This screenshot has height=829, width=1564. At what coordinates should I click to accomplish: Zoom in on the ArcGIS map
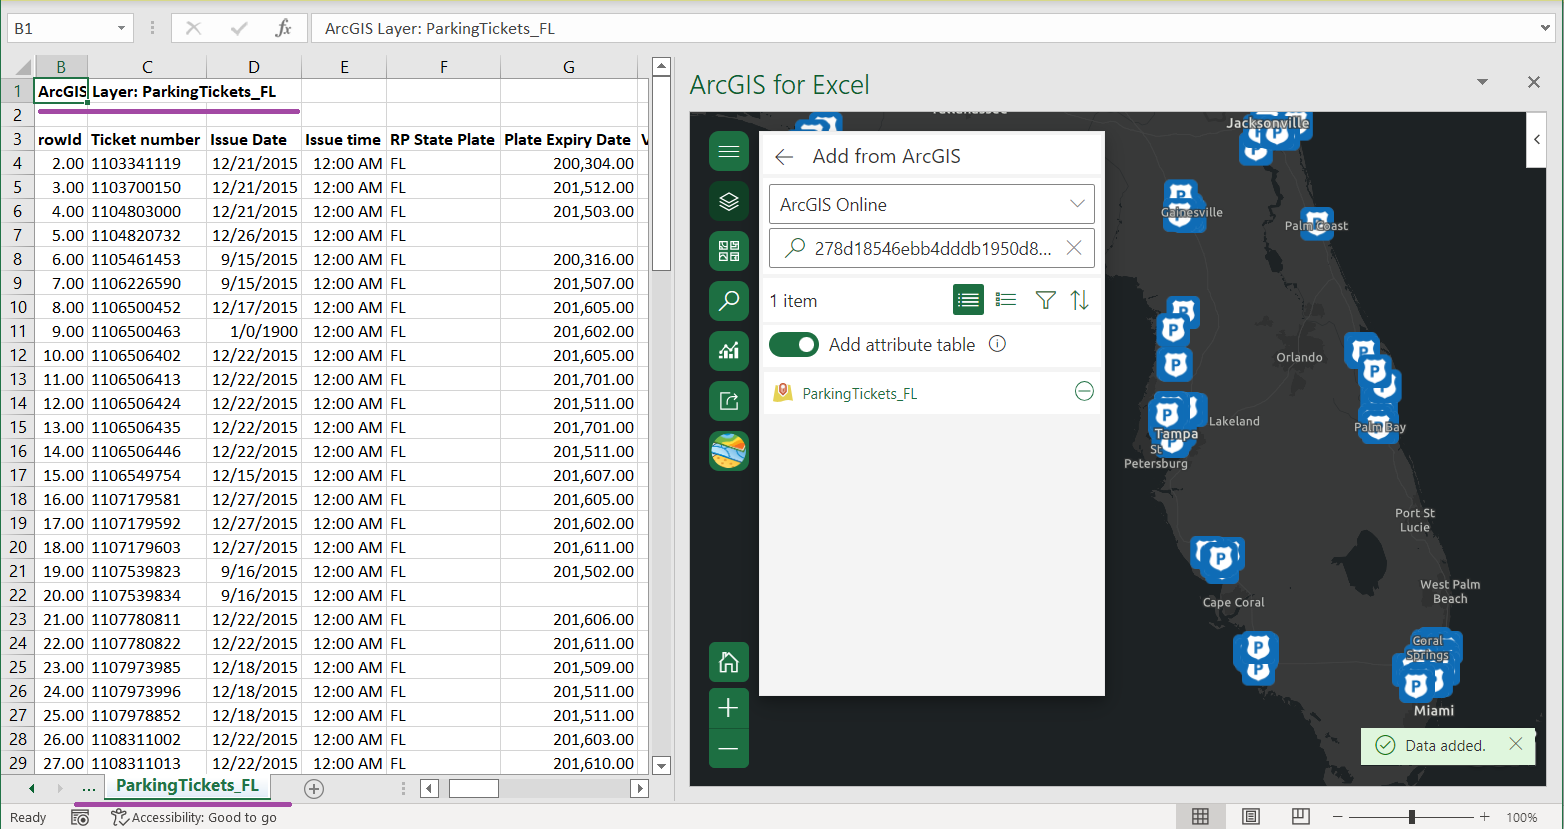[729, 708]
